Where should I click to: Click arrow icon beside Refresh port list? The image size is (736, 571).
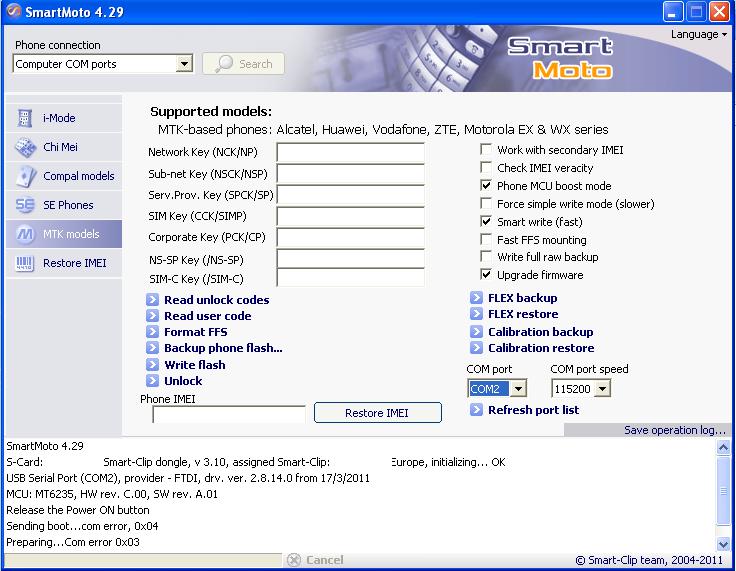click(476, 409)
